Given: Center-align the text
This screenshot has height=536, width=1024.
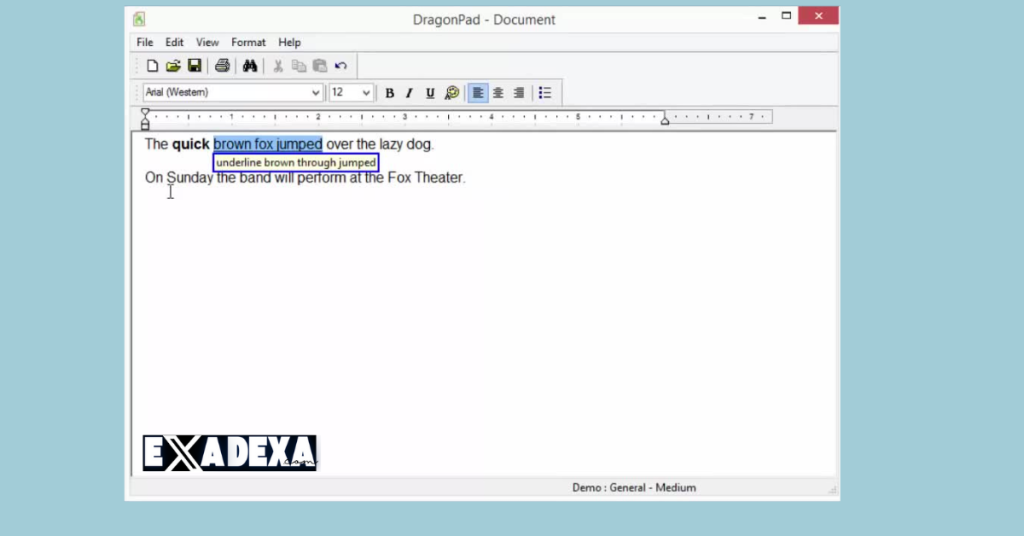Looking at the screenshot, I should [x=498, y=93].
